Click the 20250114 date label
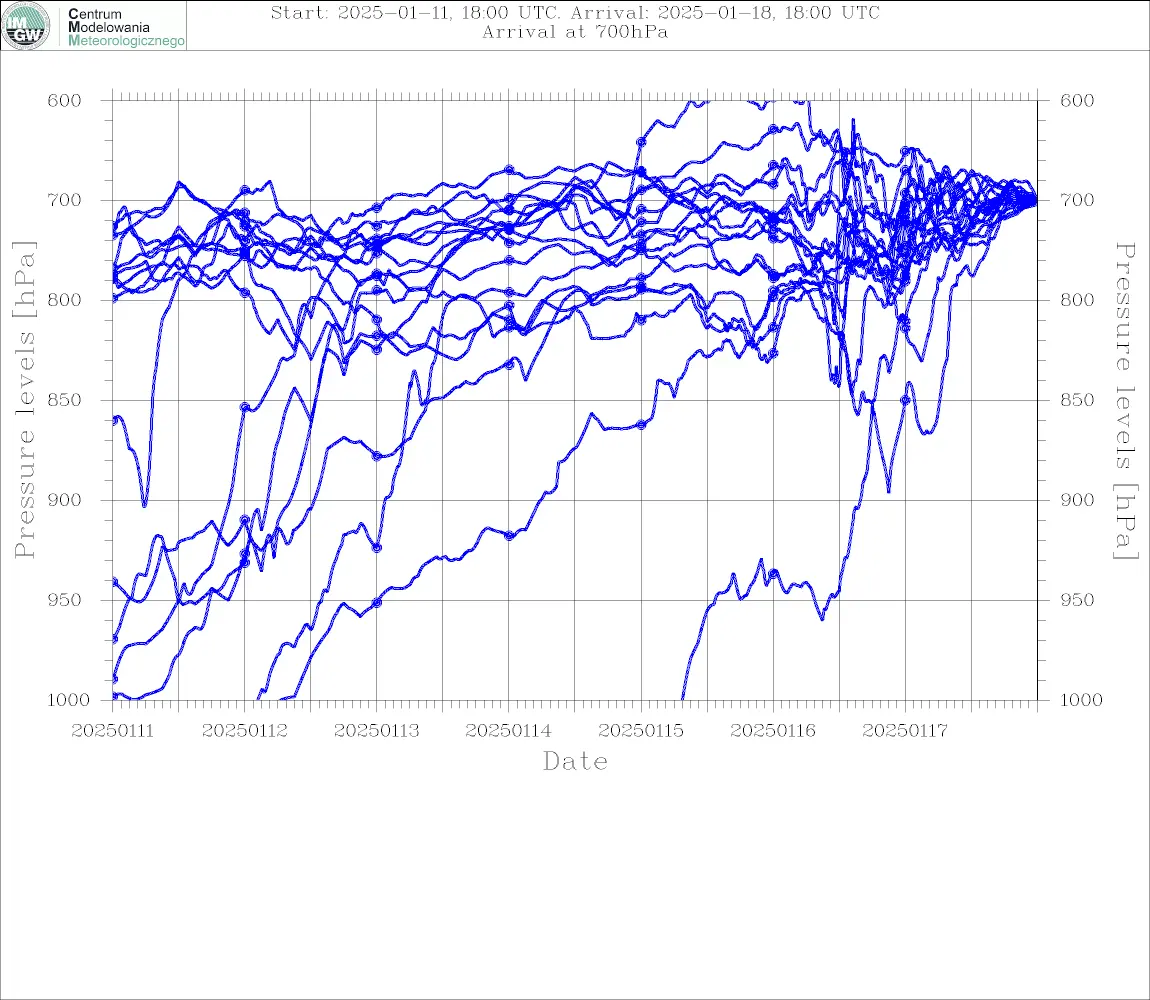The width and height of the screenshot is (1150, 1000). [509, 731]
